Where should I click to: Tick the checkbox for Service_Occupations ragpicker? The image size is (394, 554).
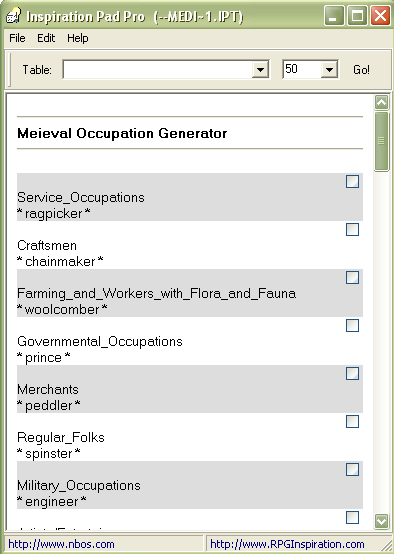click(x=352, y=182)
